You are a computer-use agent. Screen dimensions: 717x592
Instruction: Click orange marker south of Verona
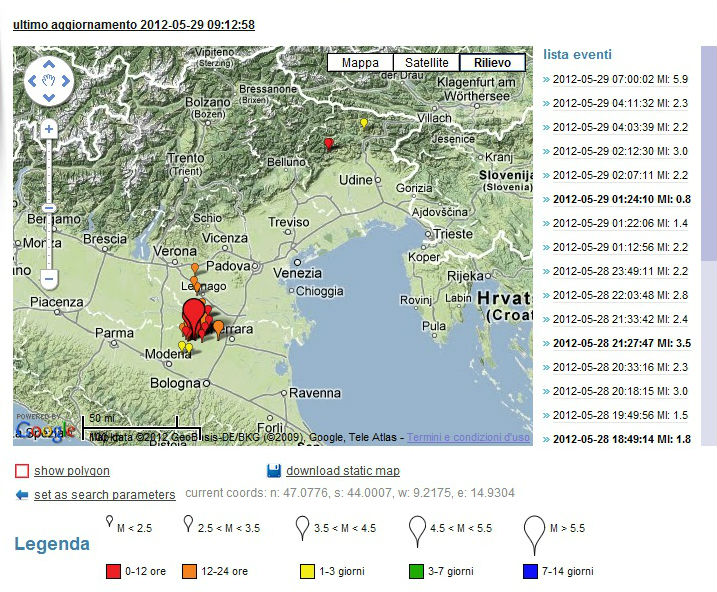(x=195, y=267)
